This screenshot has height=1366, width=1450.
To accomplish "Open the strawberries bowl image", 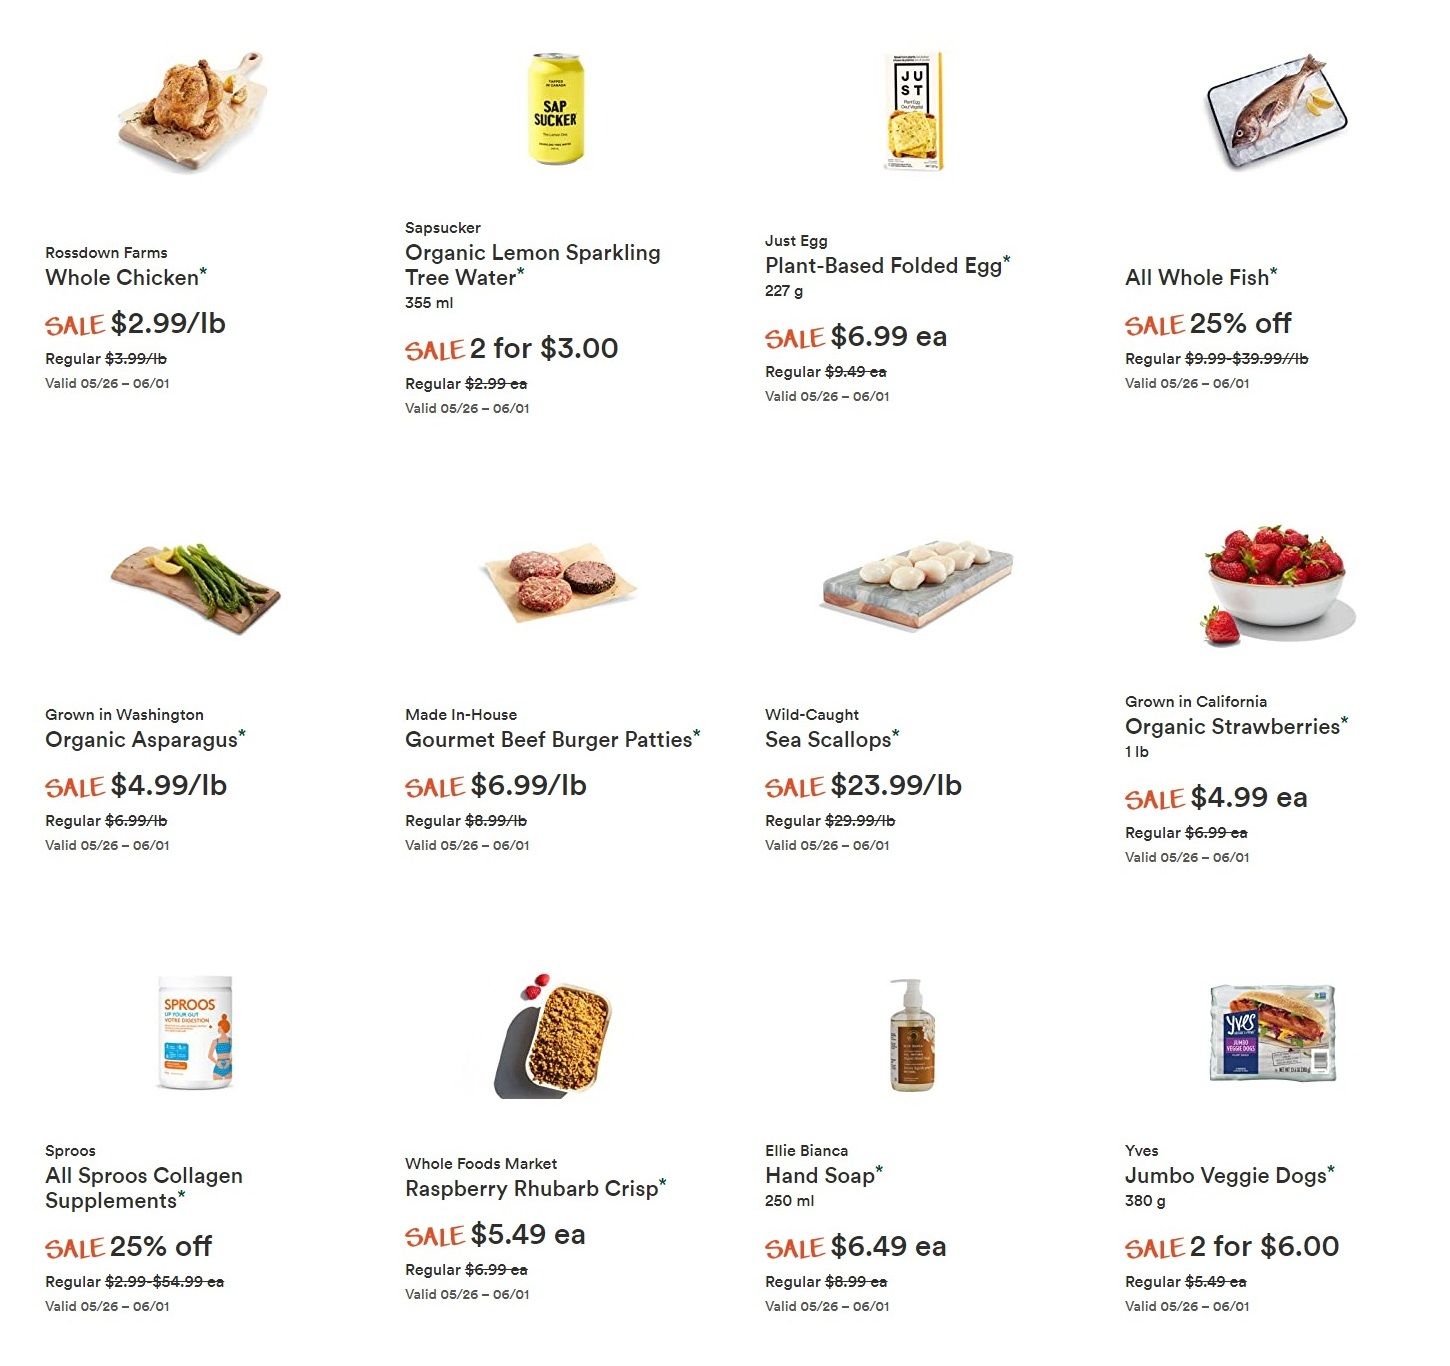I will pos(1277,583).
